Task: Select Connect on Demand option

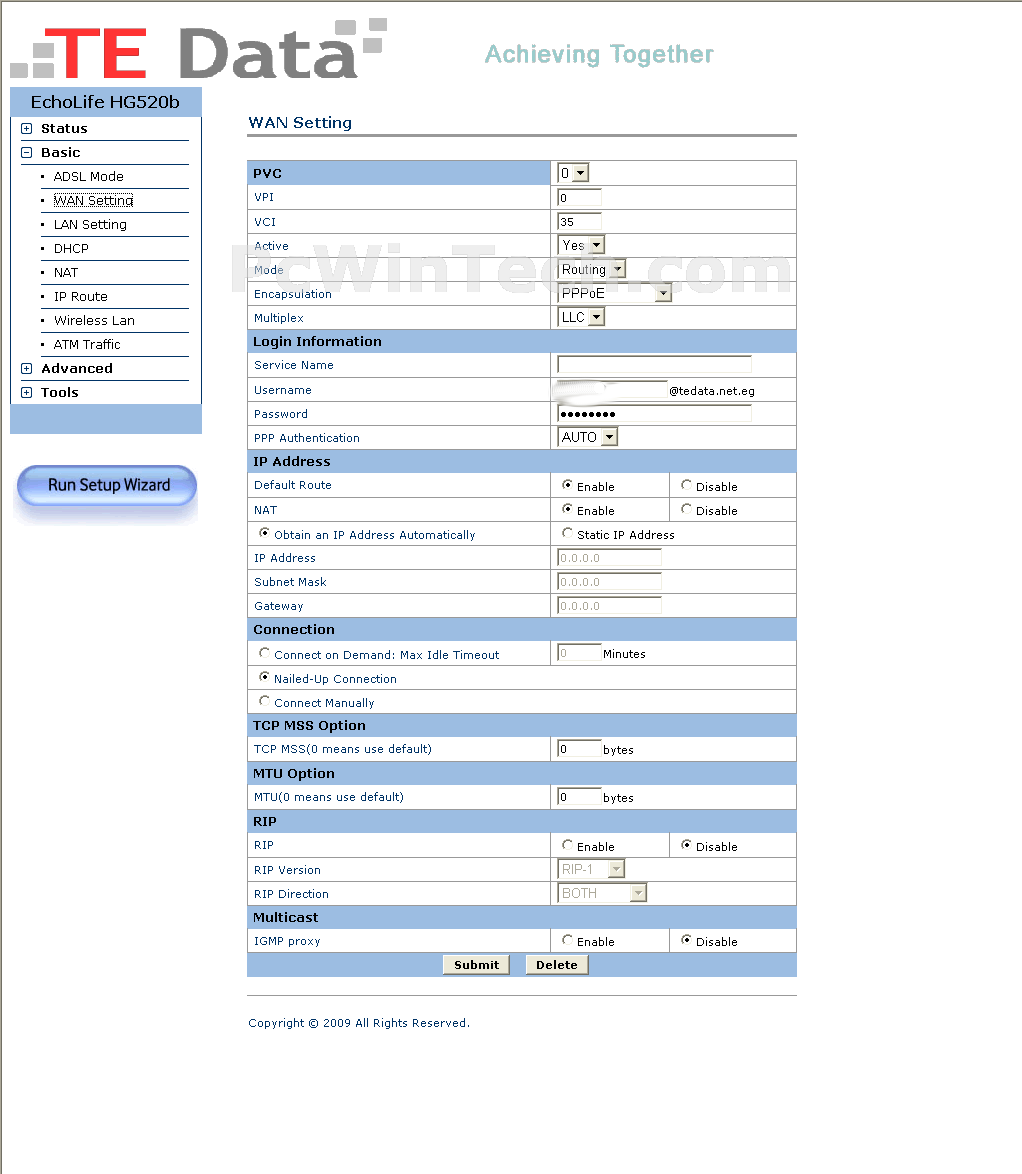Action: [264, 653]
